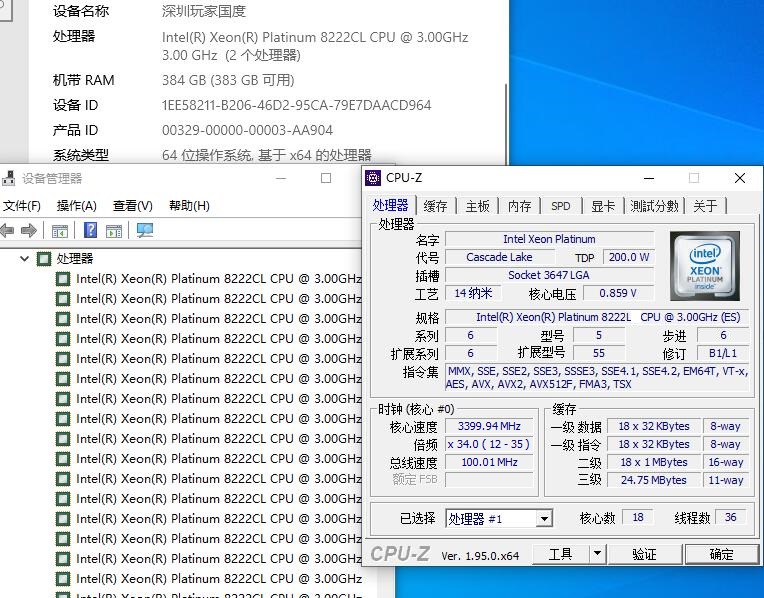The height and width of the screenshot is (598, 764).
Task: Maximize the Device Manager window
Action: [326, 178]
